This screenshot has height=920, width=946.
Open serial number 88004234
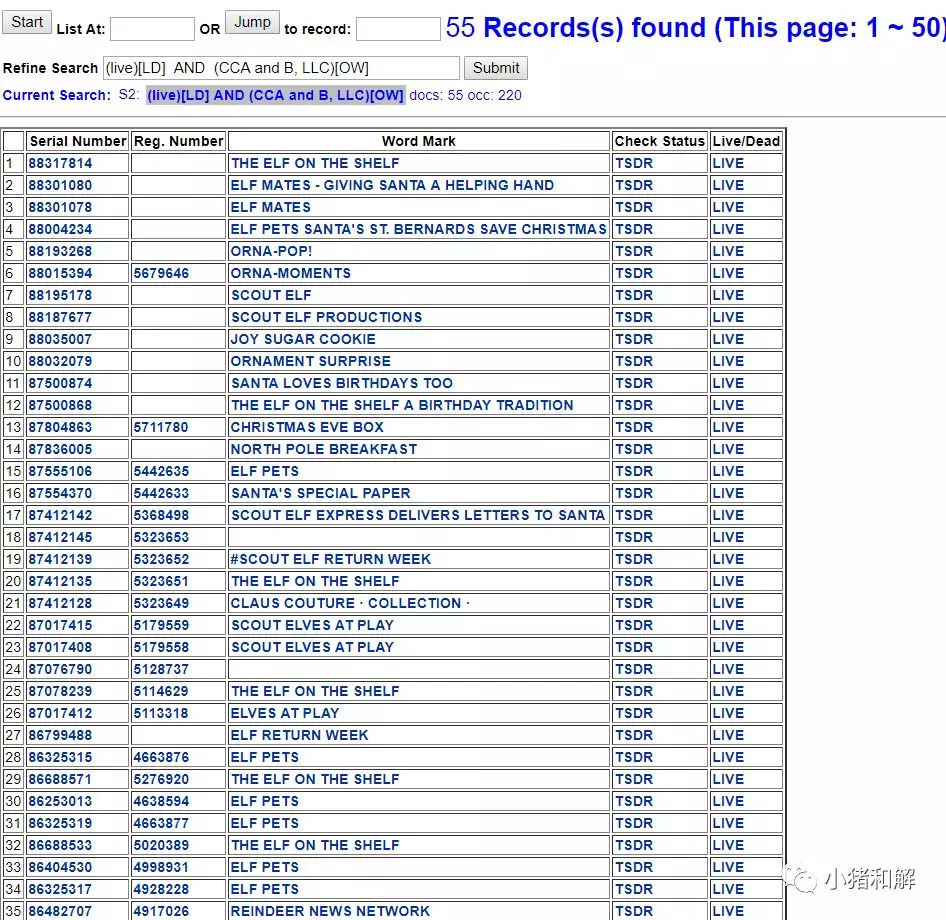pyautogui.click(x=60, y=229)
